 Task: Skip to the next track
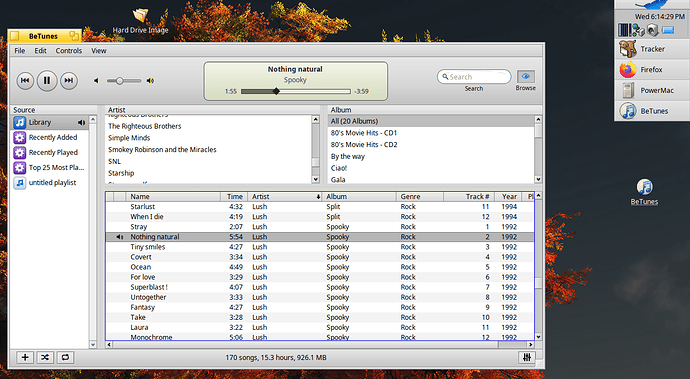(x=69, y=81)
